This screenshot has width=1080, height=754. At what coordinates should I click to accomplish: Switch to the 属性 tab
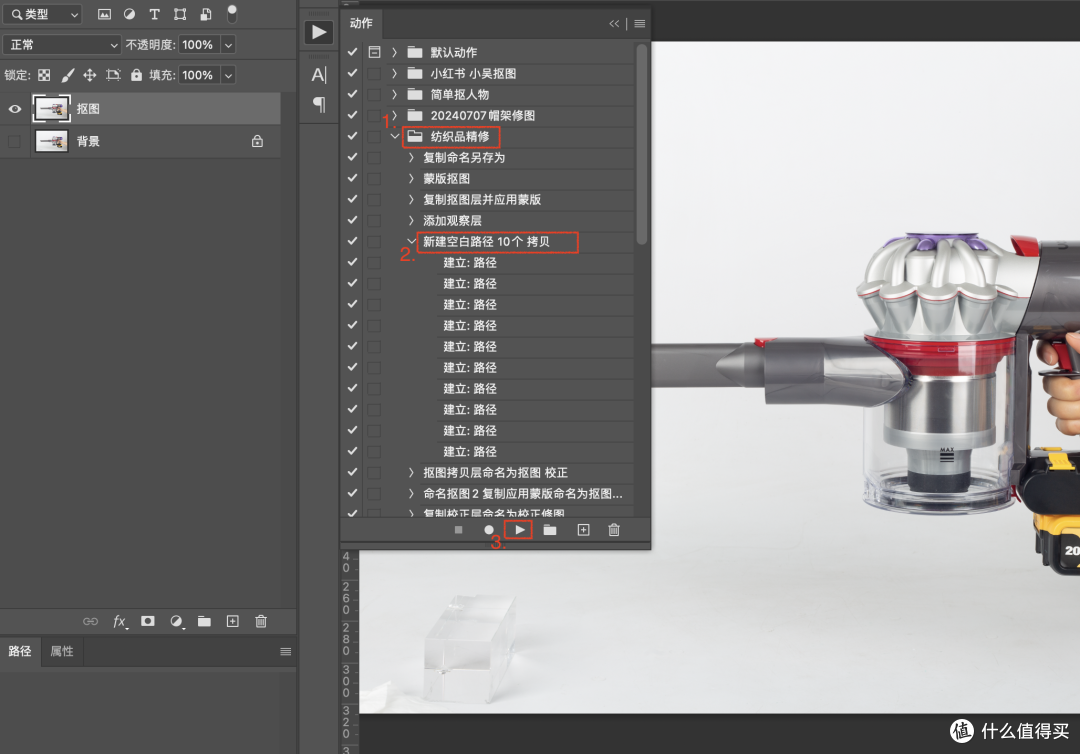(62, 651)
